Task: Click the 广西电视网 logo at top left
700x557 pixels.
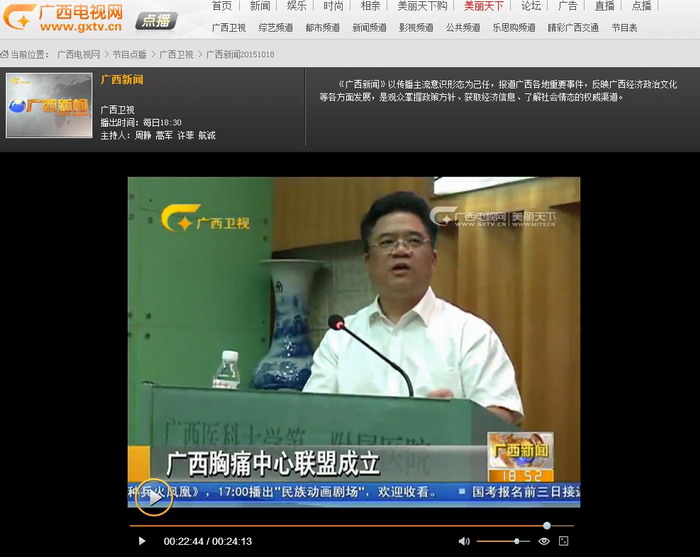Action: [x=66, y=18]
